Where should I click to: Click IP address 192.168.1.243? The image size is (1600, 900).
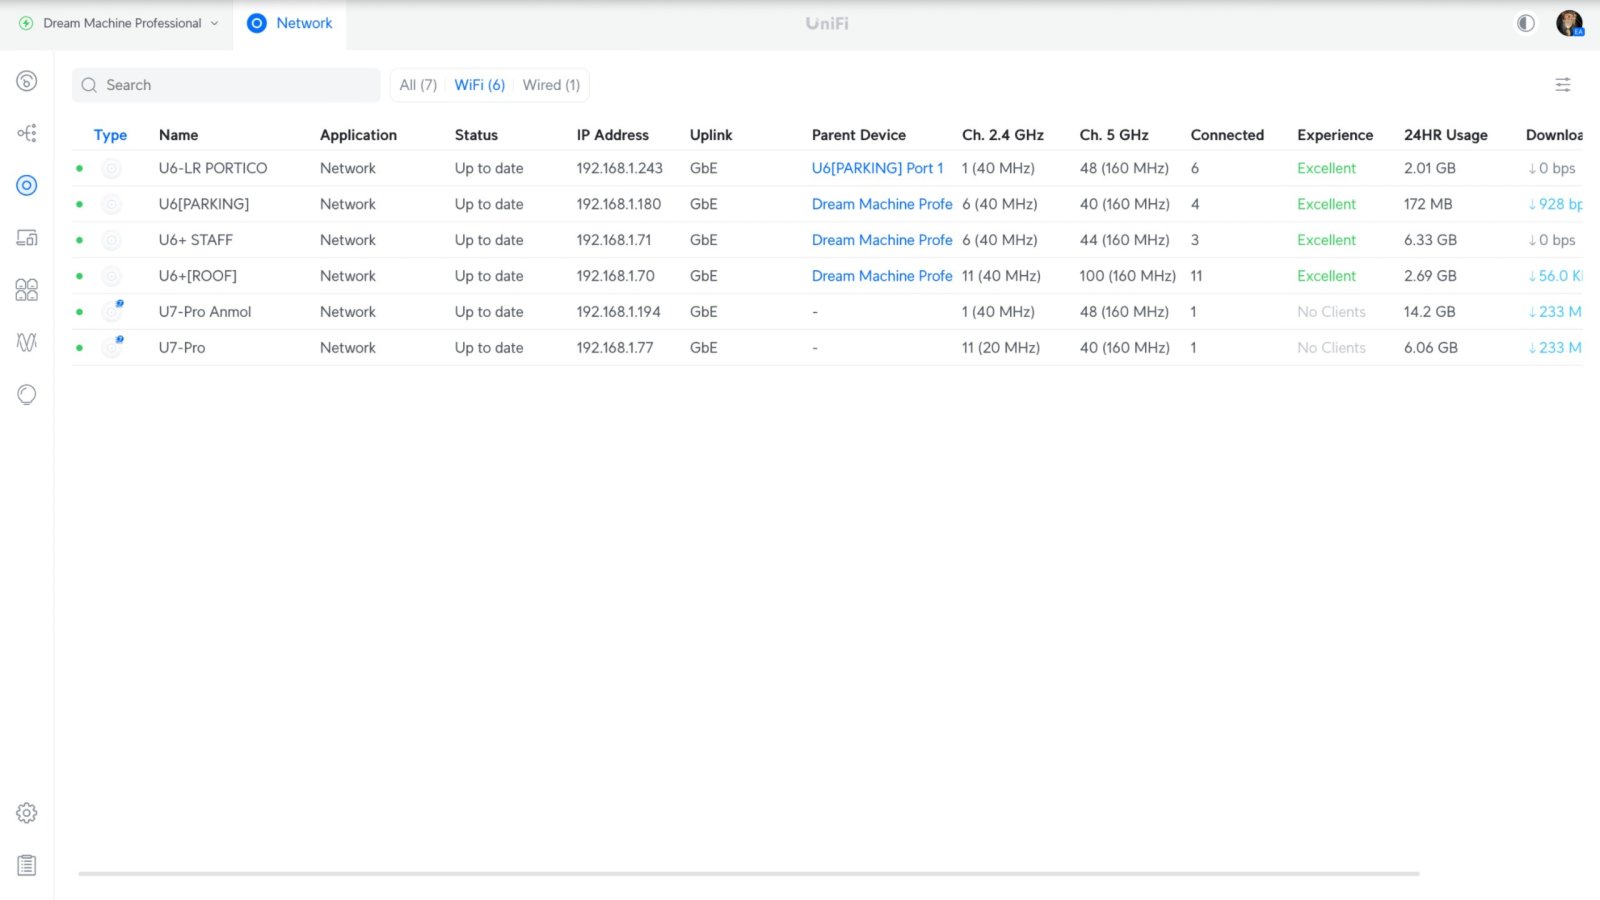coord(619,168)
